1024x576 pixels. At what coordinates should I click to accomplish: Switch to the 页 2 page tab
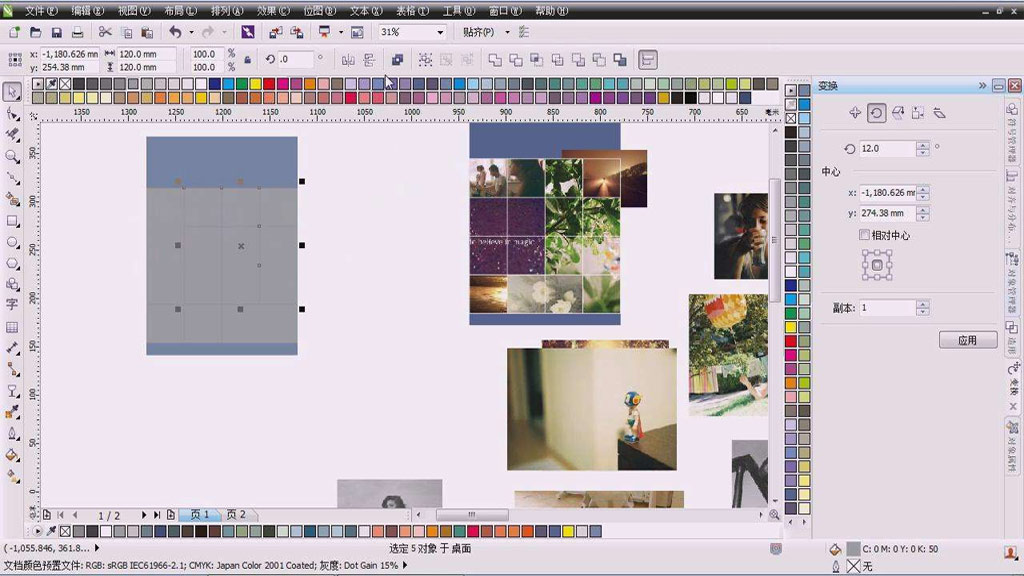[235, 515]
